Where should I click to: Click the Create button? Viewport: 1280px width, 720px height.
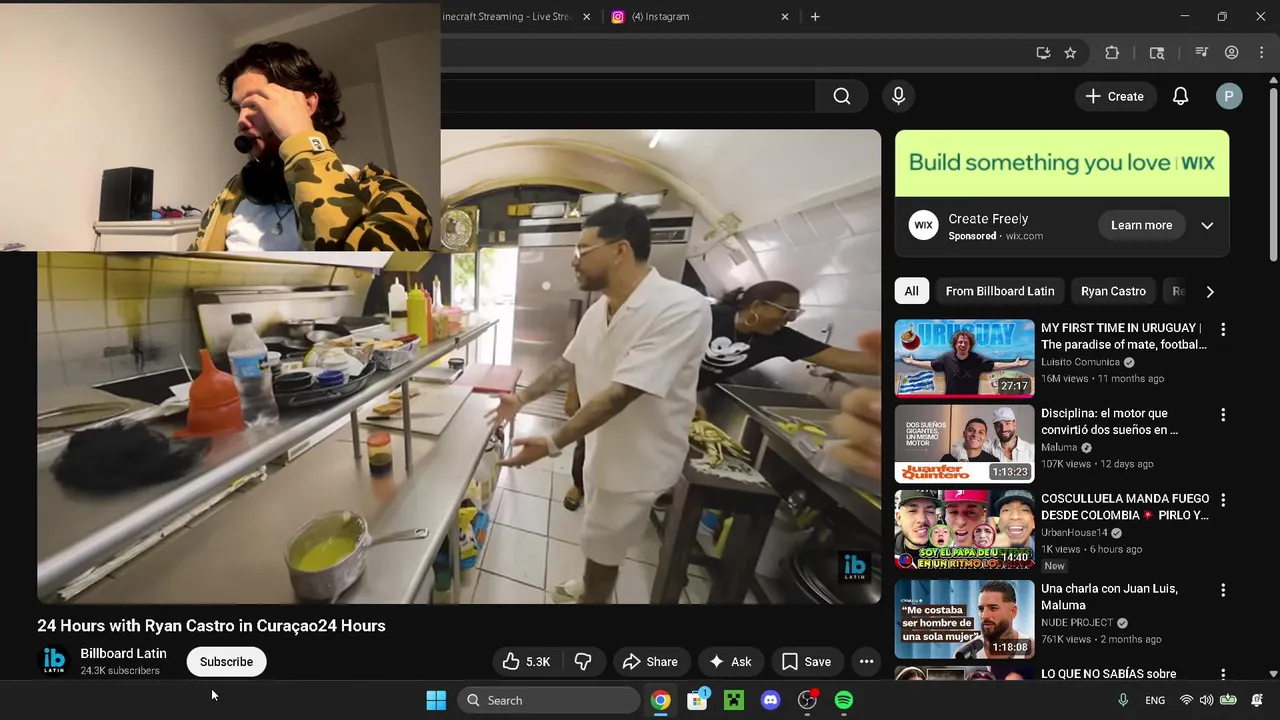pyautogui.click(x=1114, y=96)
